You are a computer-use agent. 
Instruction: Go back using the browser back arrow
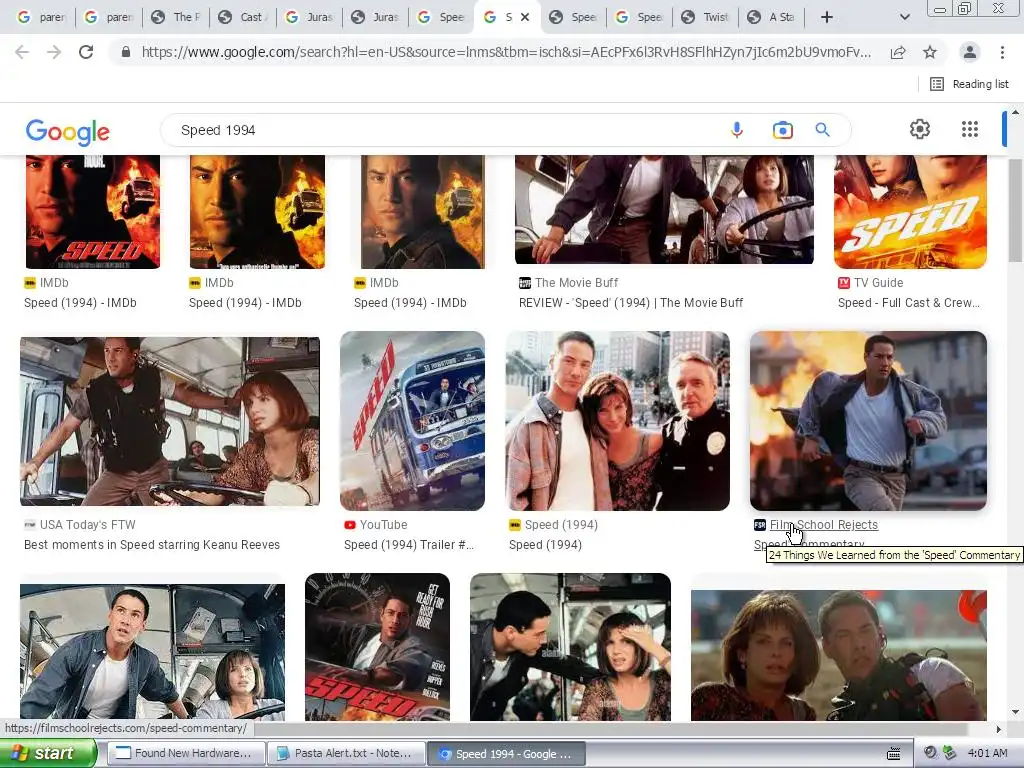pyautogui.click(x=22, y=52)
